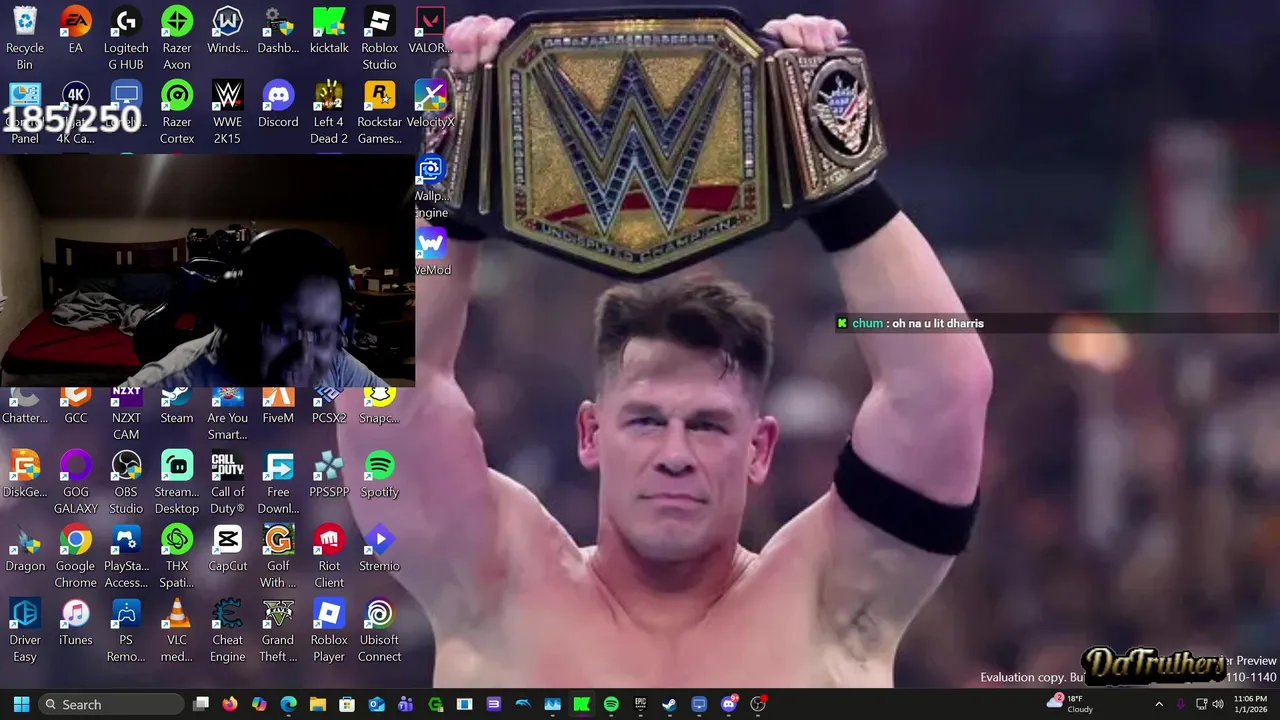Open Discord desktop shortcut
The width and height of the screenshot is (1280, 720).
coord(278,104)
